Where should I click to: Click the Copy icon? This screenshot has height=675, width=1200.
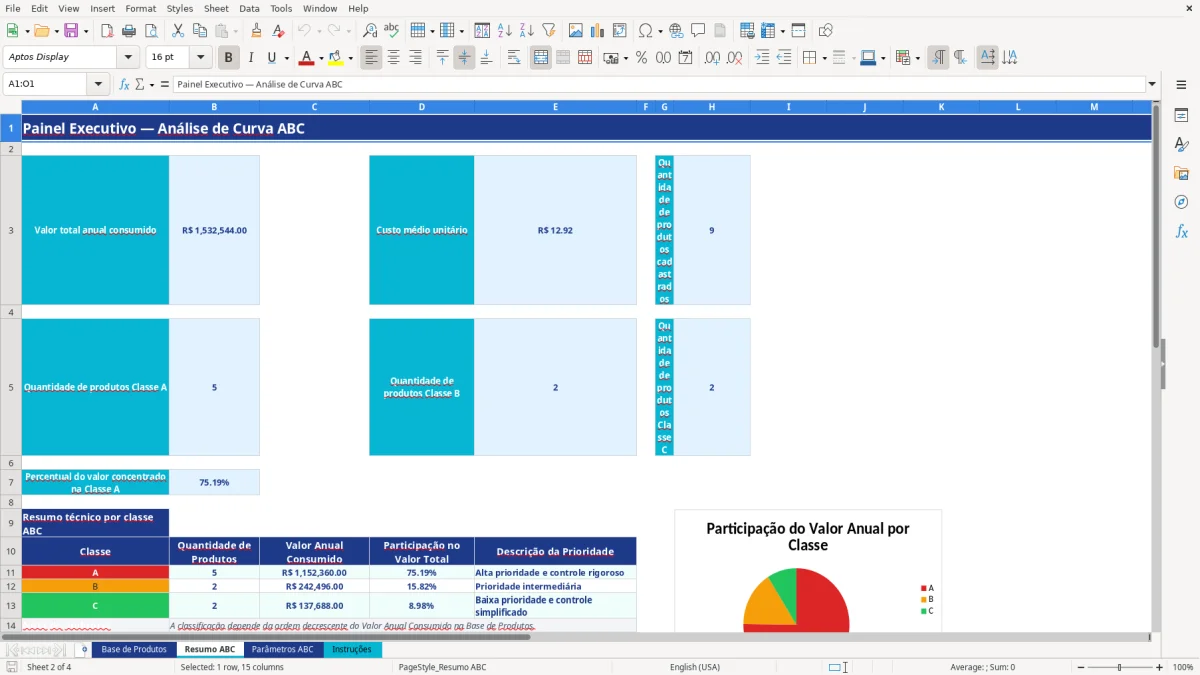199,31
